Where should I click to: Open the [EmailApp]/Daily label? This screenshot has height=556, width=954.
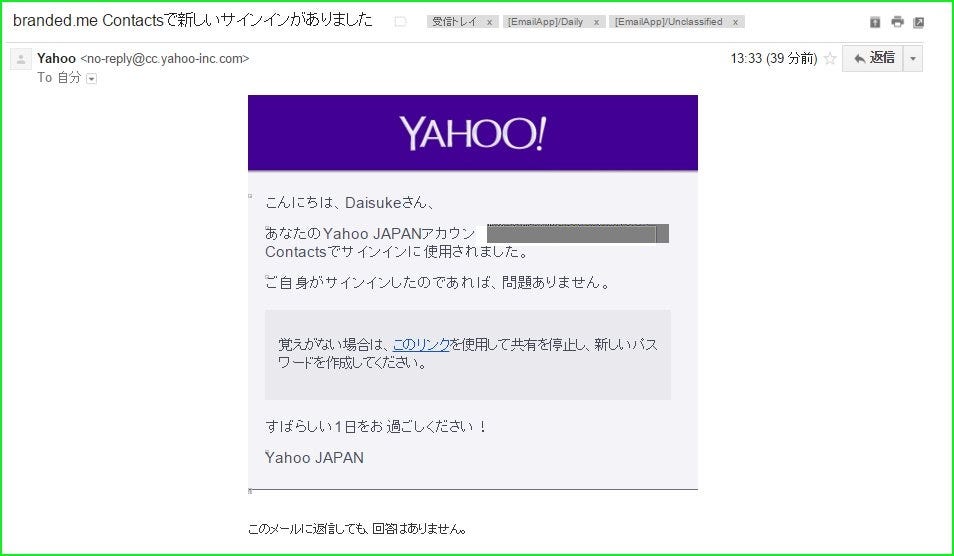tap(546, 22)
